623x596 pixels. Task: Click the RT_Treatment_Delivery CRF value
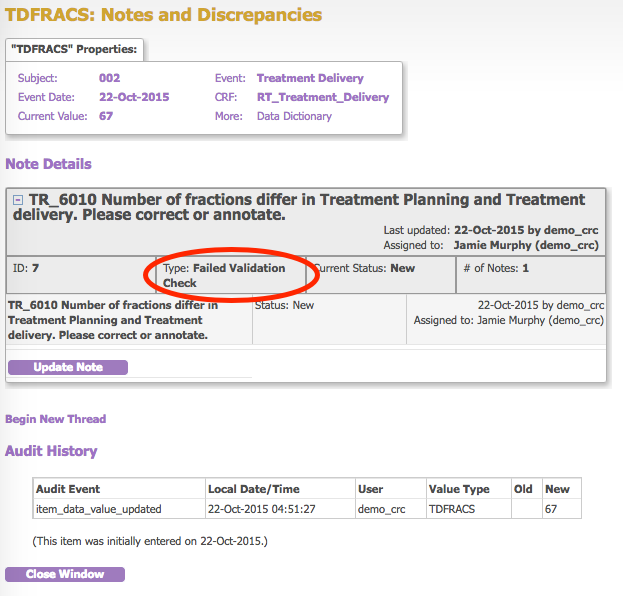[x=322, y=97]
